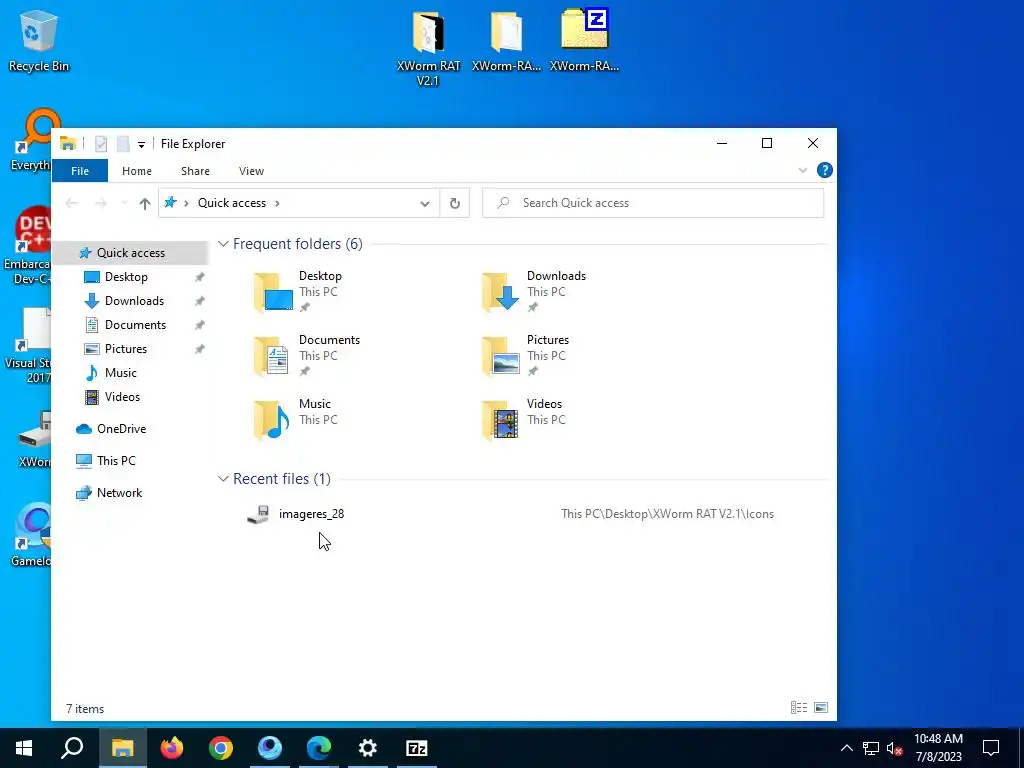This screenshot has width=1024, height=768.
Task: Open Settings from the taskbar gear
Action: point(368,748)
